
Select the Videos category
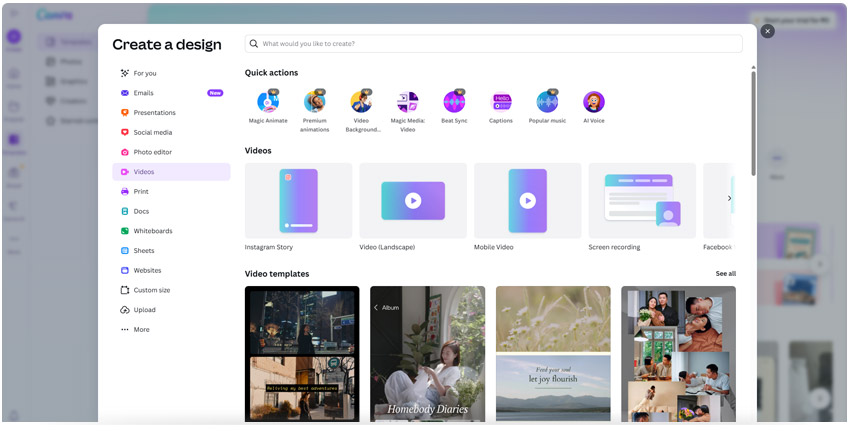click(171, 172)
